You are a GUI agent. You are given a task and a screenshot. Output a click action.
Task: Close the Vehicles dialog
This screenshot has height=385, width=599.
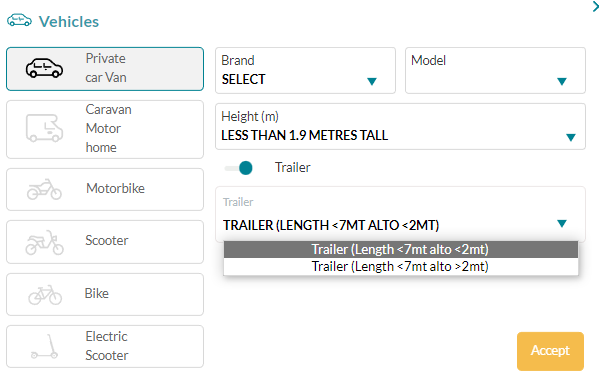tap(595, 6)
